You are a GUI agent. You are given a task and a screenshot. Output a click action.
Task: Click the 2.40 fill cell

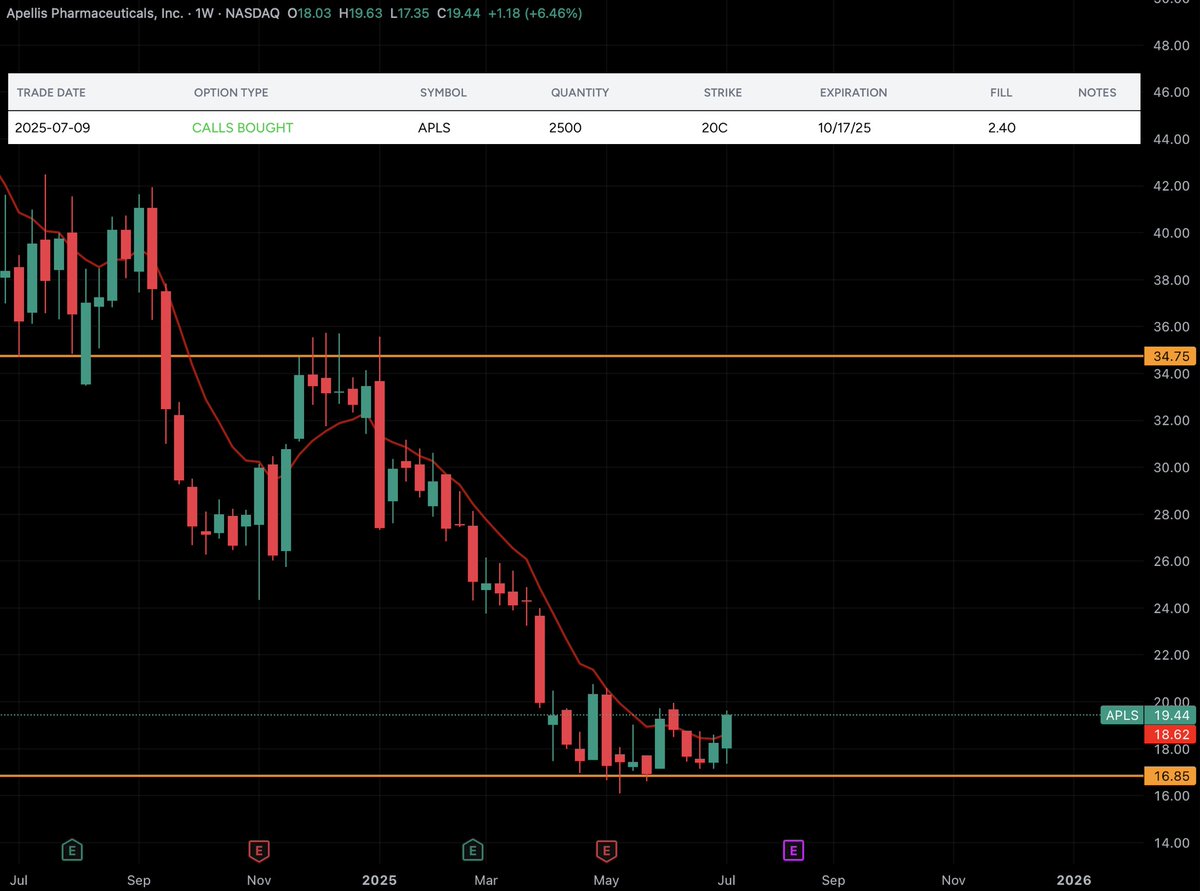(1003, 128)
